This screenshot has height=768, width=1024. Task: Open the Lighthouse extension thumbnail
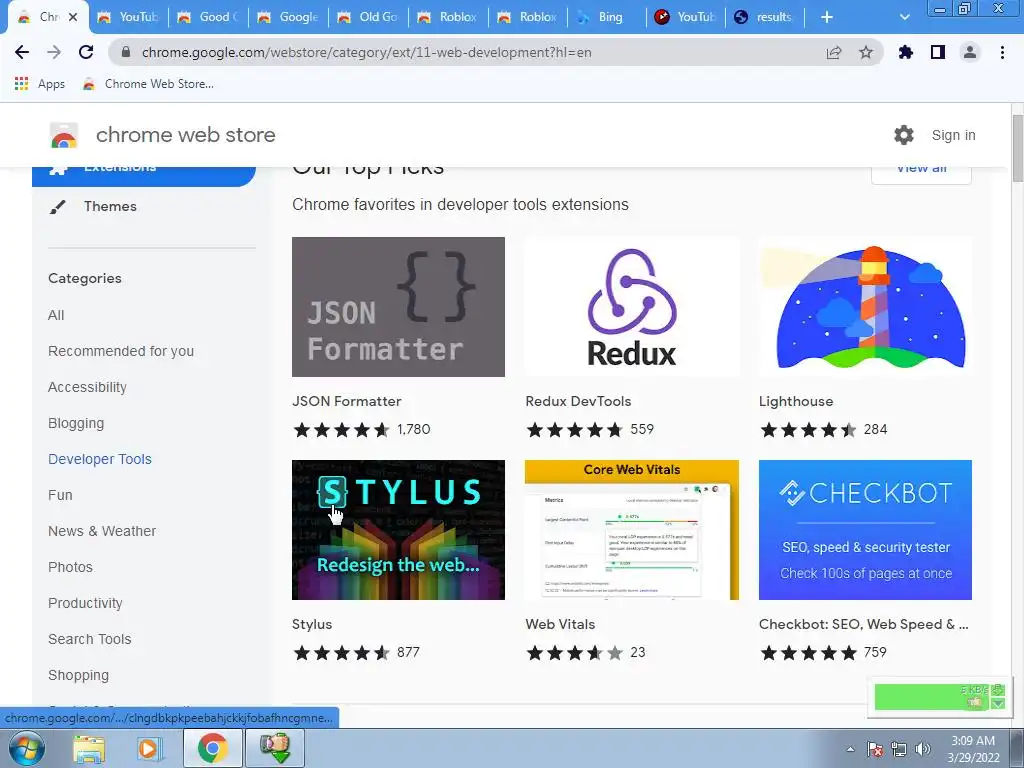point(865,307)
